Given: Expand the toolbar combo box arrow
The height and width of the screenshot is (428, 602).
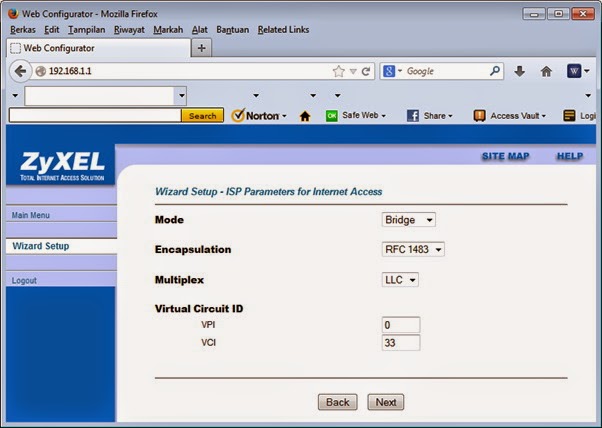Looking at the screenshot, I should [x=181, y=96].
